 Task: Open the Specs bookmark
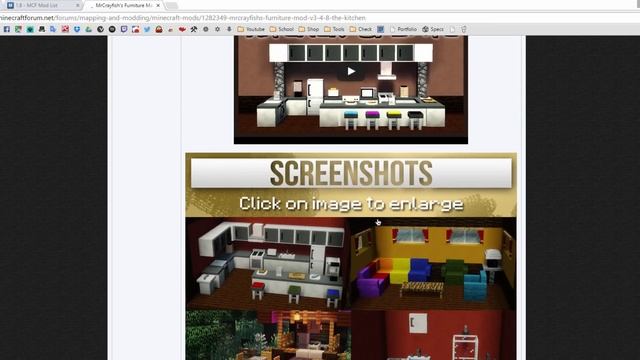[x=433, y=29]
